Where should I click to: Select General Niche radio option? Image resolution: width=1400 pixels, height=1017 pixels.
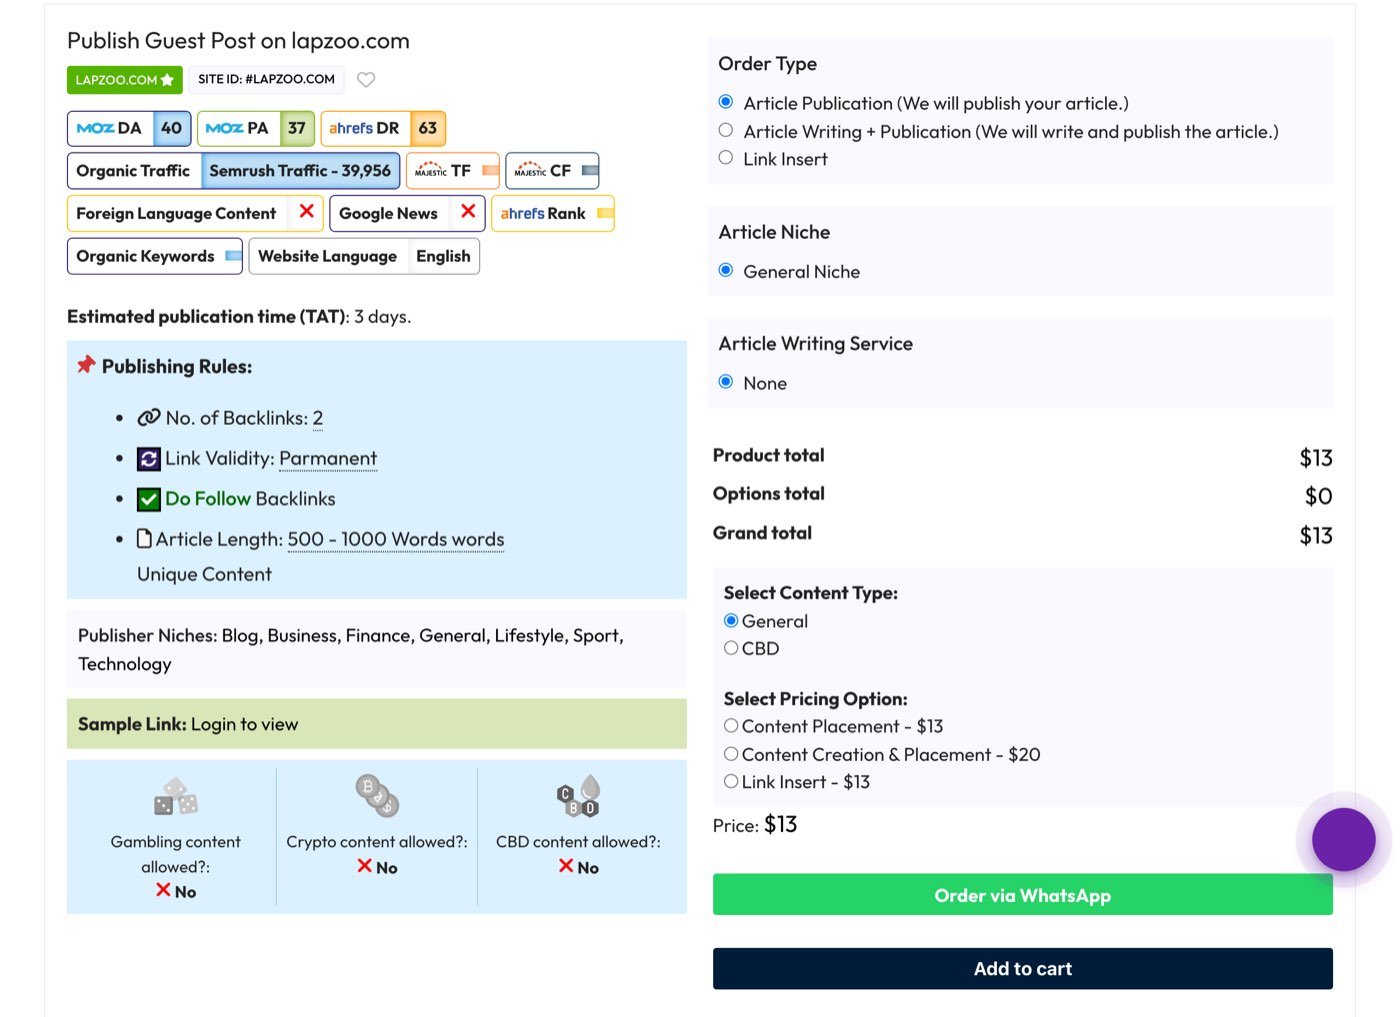[x=726, y=270]
